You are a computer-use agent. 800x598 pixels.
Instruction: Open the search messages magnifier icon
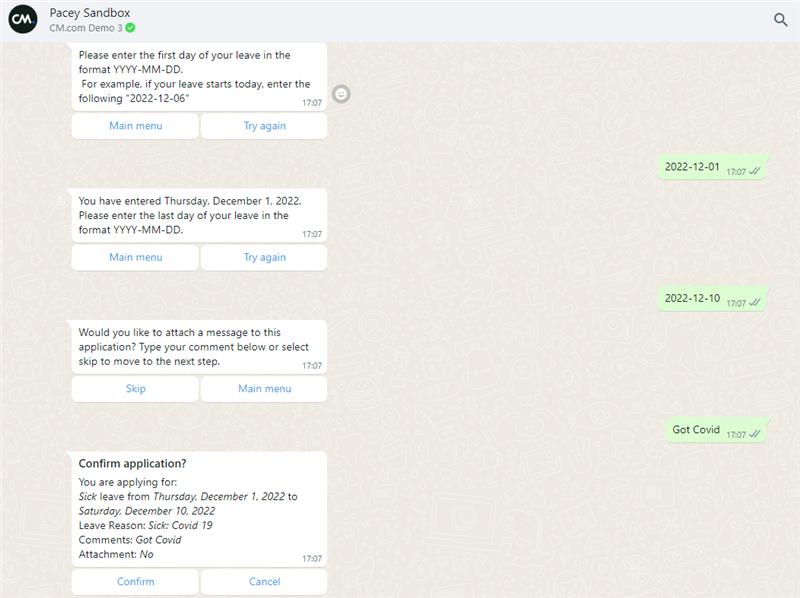[x=780, y=20]
